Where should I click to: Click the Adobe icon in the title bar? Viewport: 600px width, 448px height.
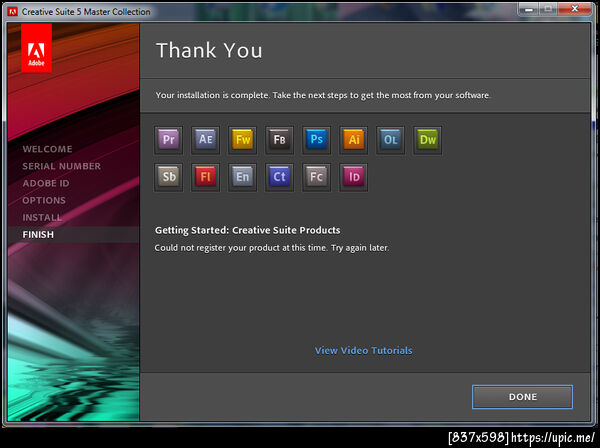[x=13, y=12]
